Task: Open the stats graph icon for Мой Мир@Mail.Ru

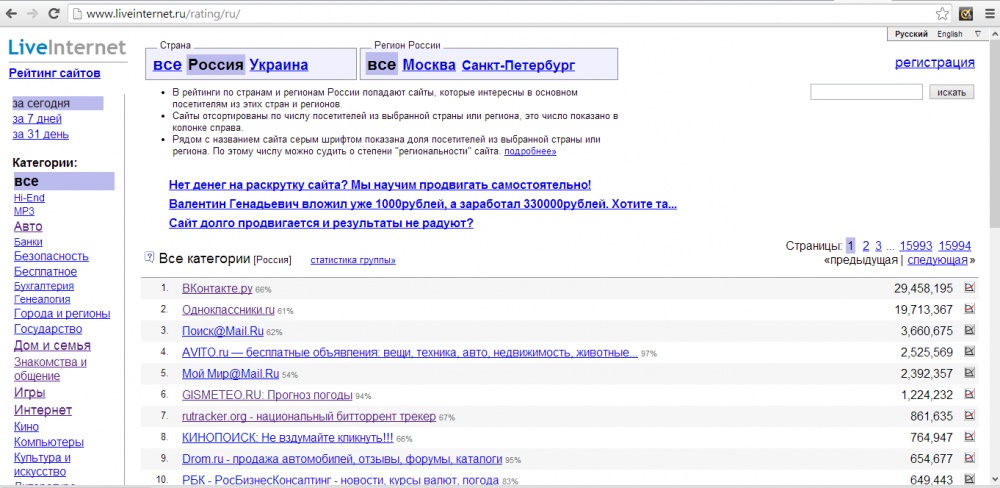Action: pyautogui.click(x=970, y=373)
